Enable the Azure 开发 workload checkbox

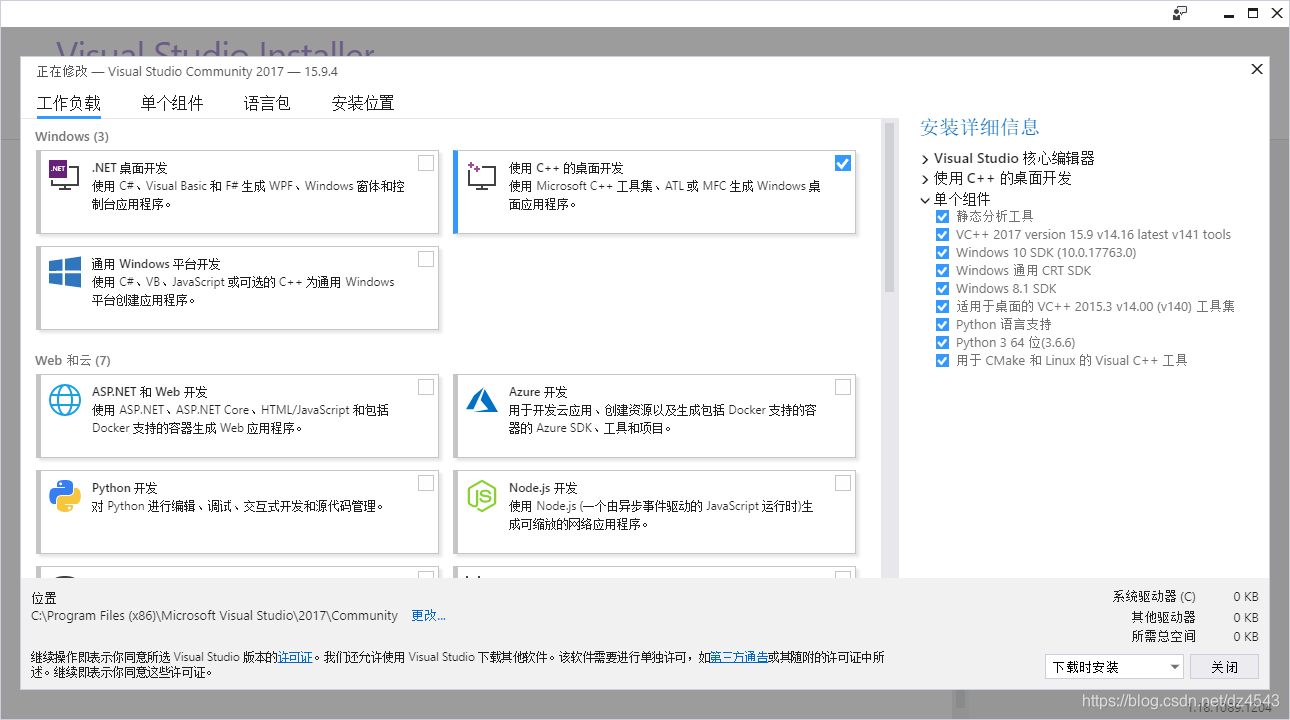pos(843,387)
